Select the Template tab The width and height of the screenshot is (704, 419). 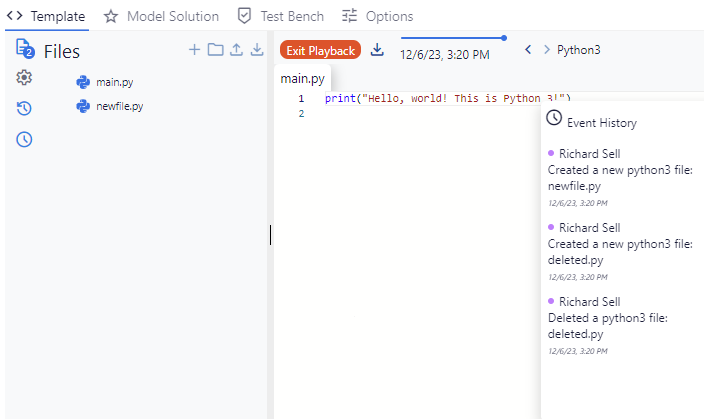46,16
